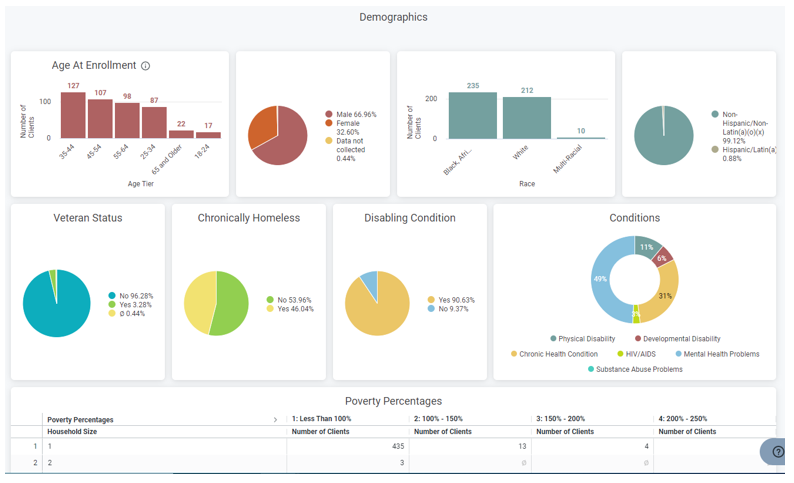Select household size 1 row cell with 4

592,446
